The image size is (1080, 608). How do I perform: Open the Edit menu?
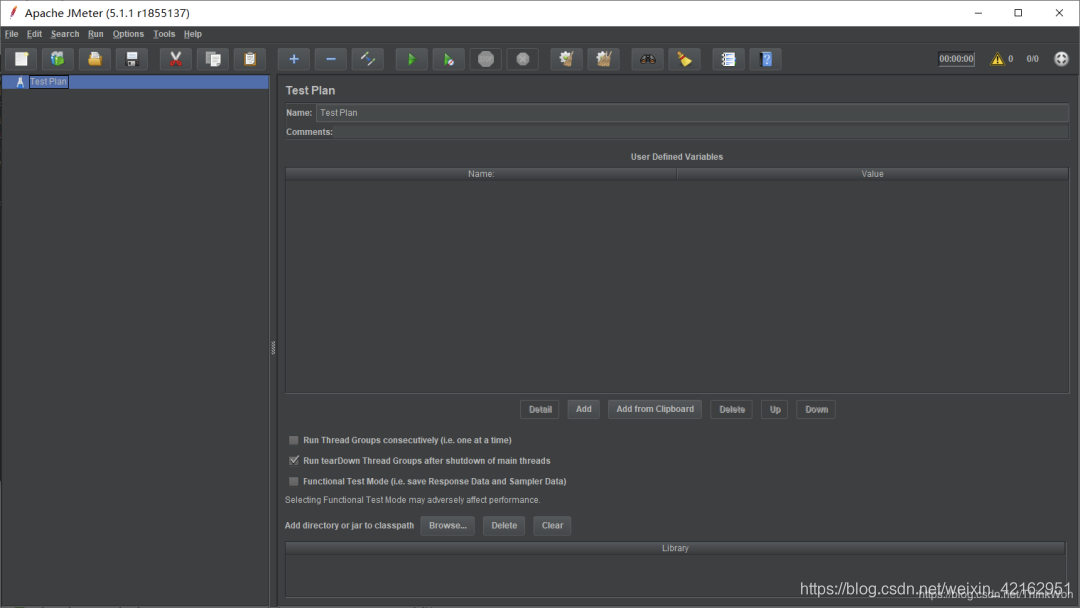coord(34,34)
